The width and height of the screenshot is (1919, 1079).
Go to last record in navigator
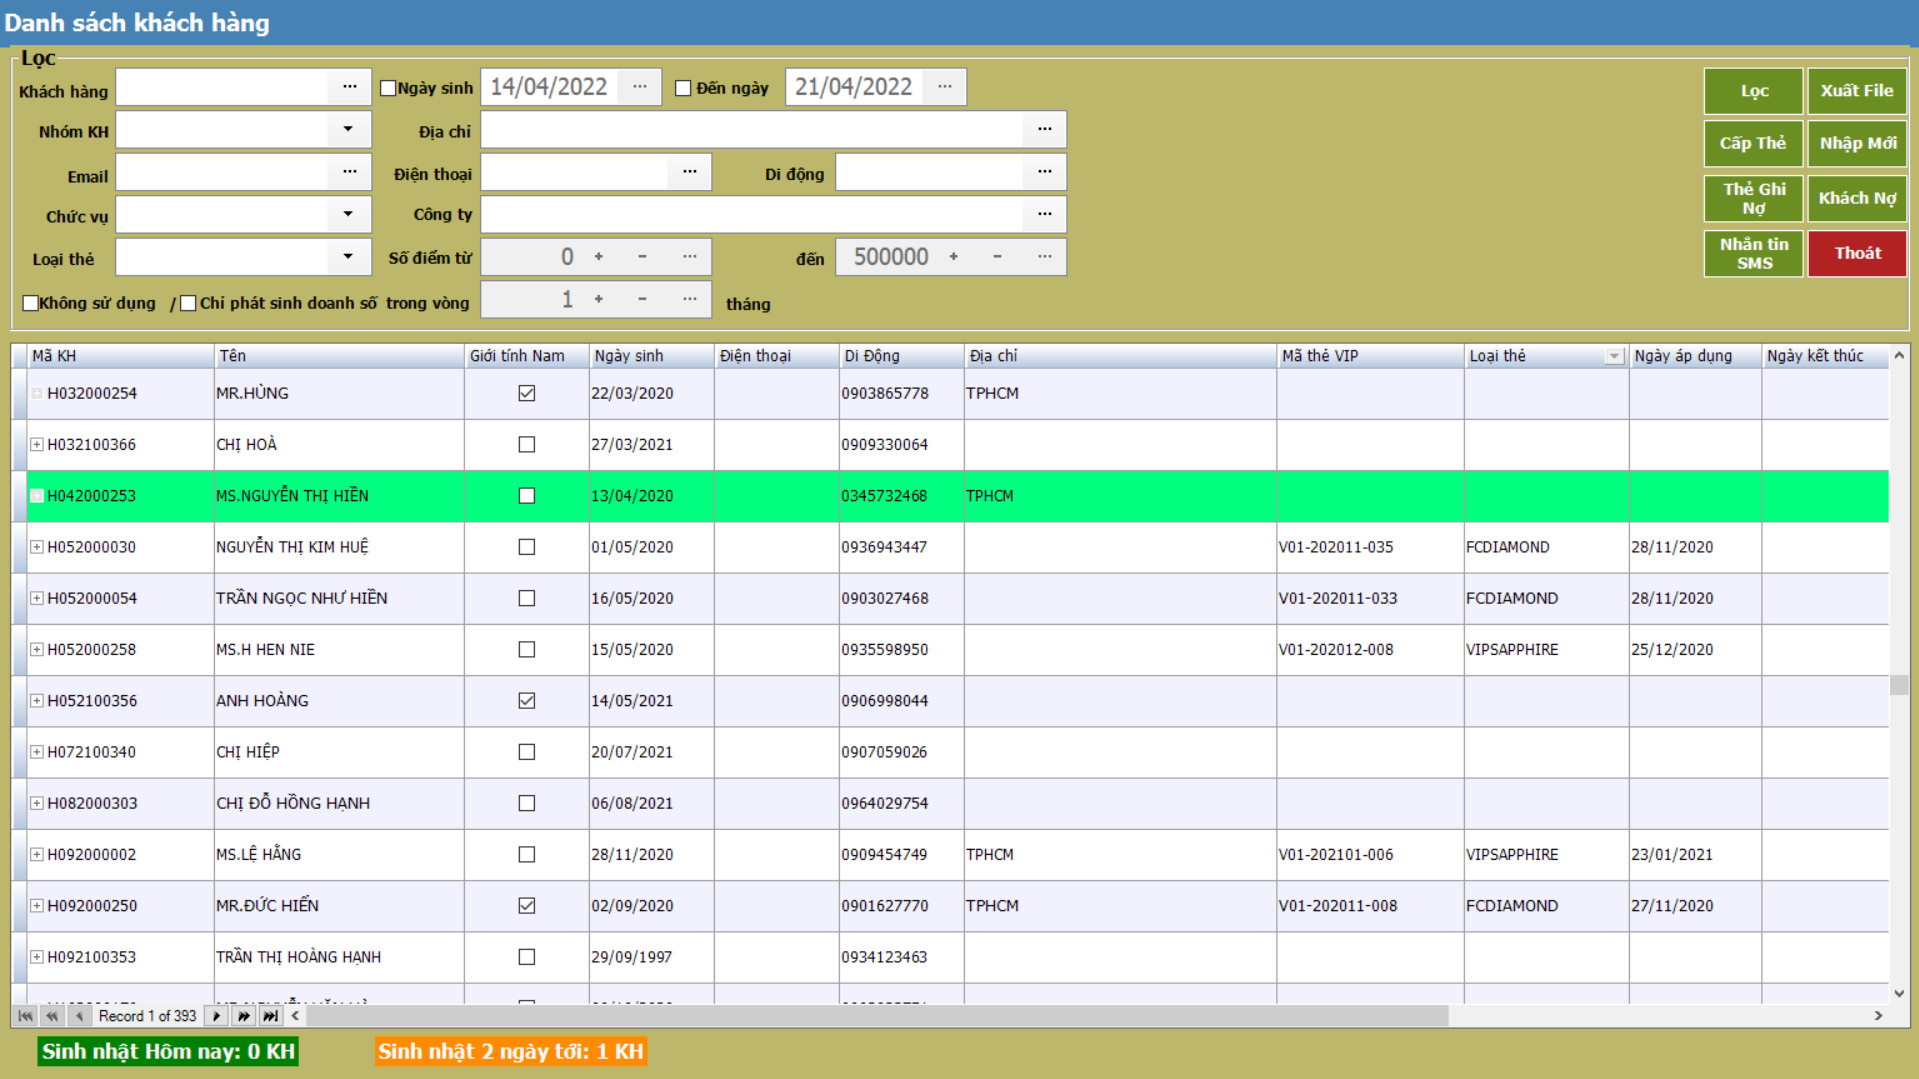[x=271, y=1016]
